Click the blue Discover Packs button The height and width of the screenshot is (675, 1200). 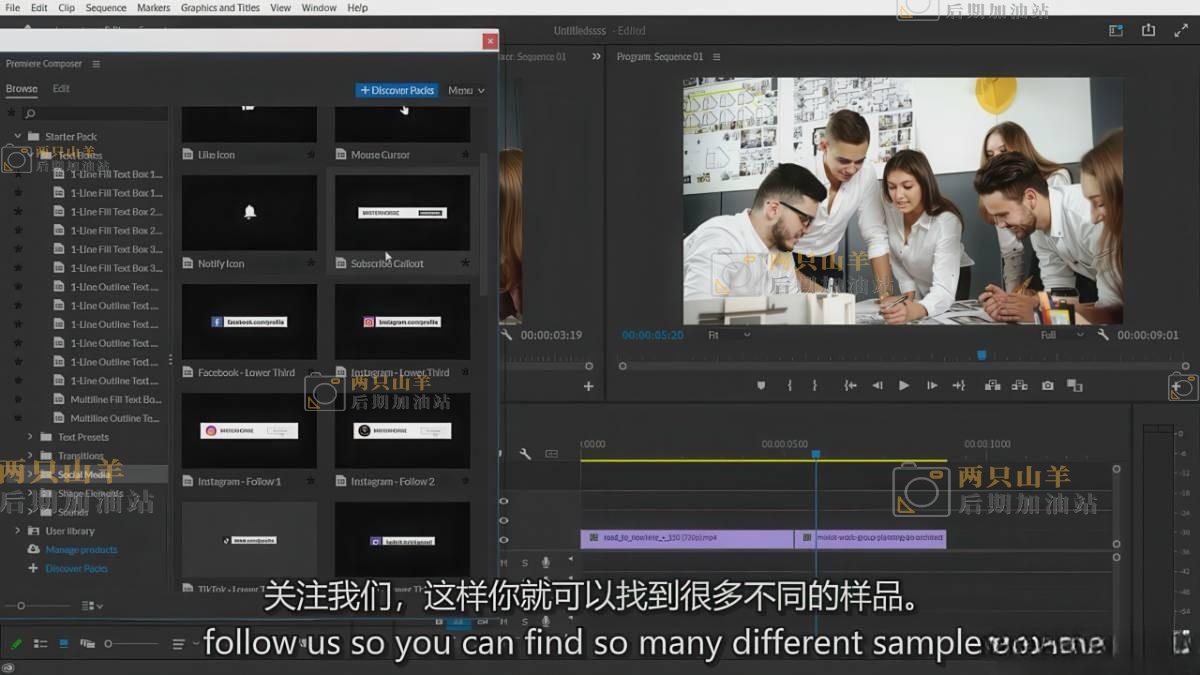pyautogui.click(x=397, y=90)
